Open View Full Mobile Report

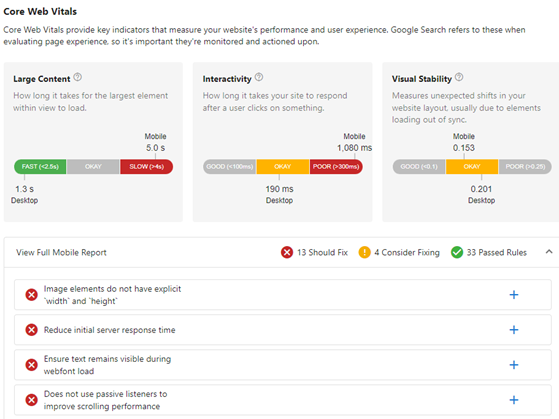coord(61,252)
